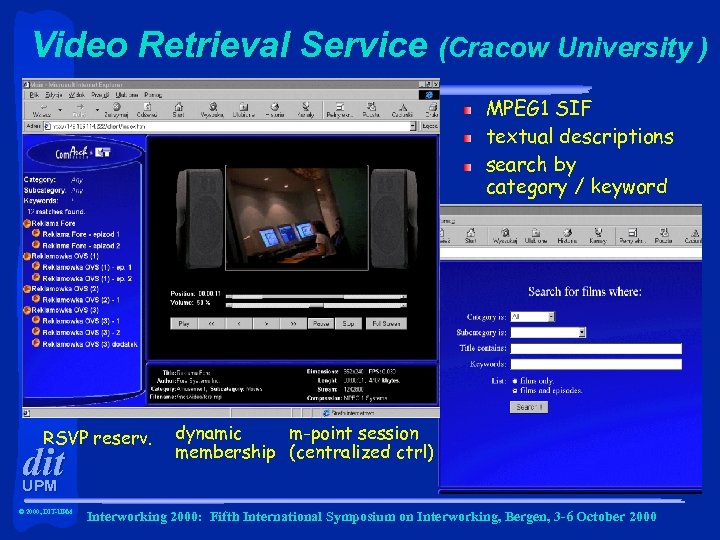Screen dimensions: 720x540
Task: Open the Edycja menu
Action: [54, 95]
